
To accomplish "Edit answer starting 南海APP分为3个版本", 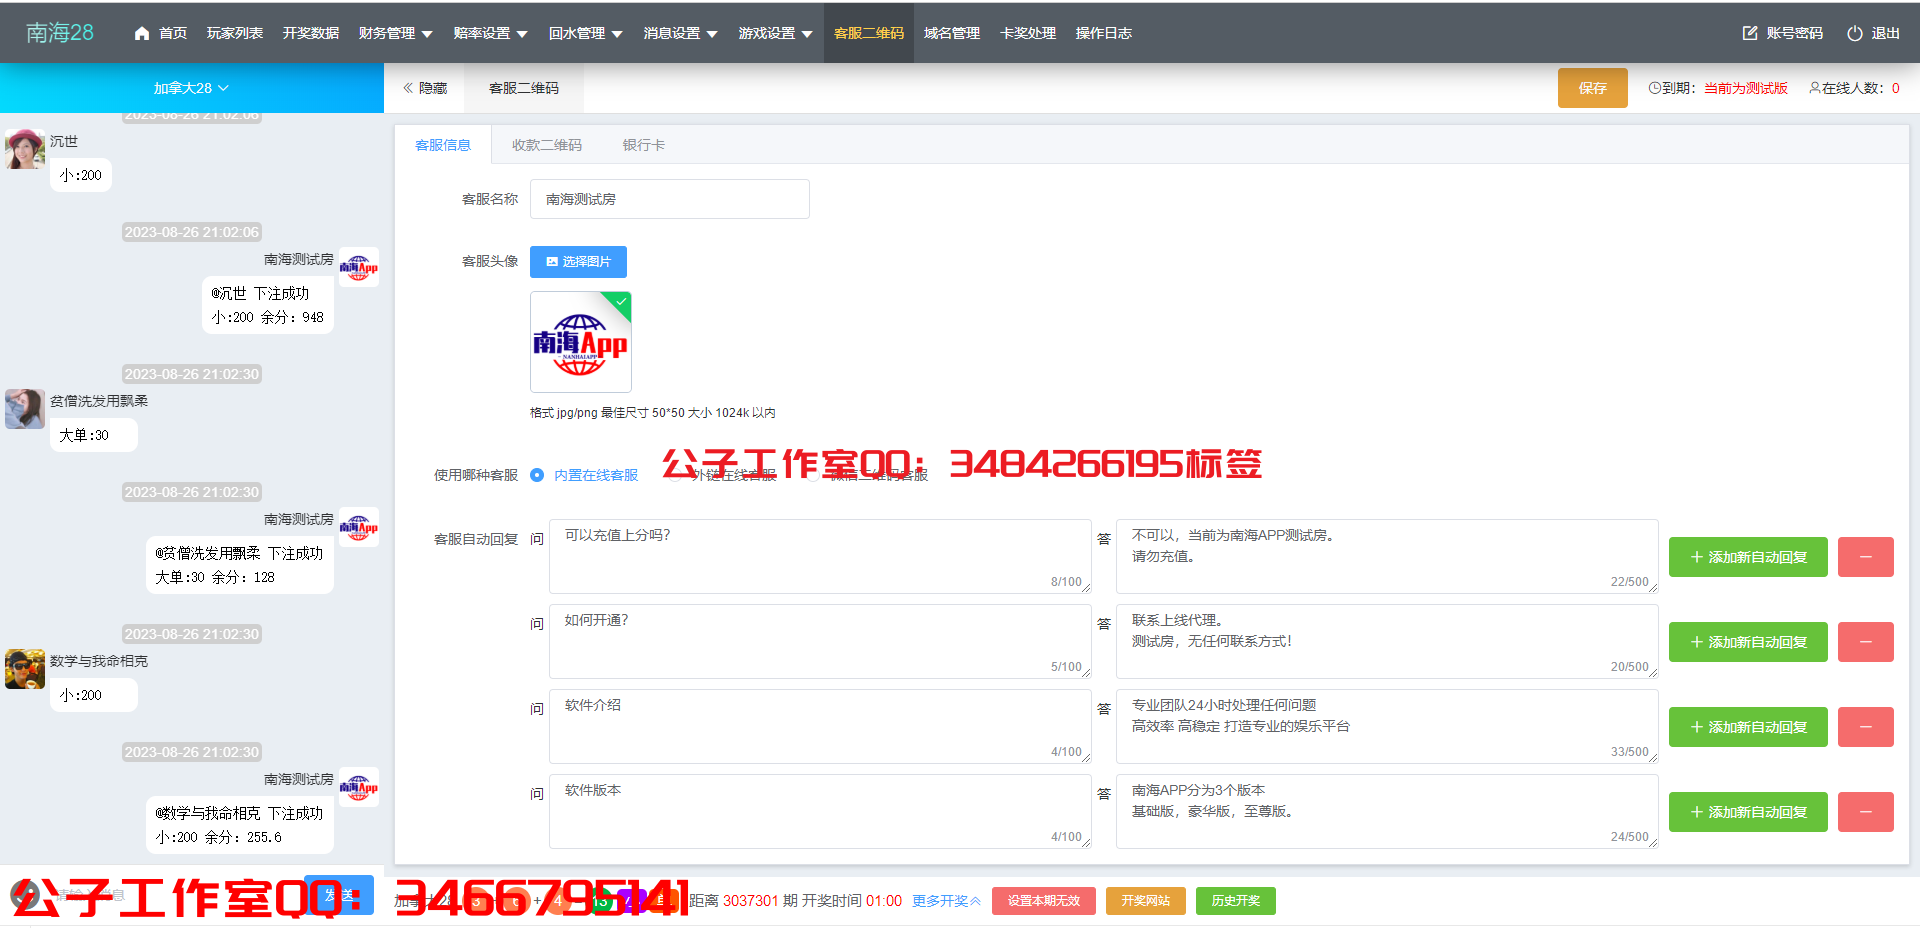I will click(1387, 811).
